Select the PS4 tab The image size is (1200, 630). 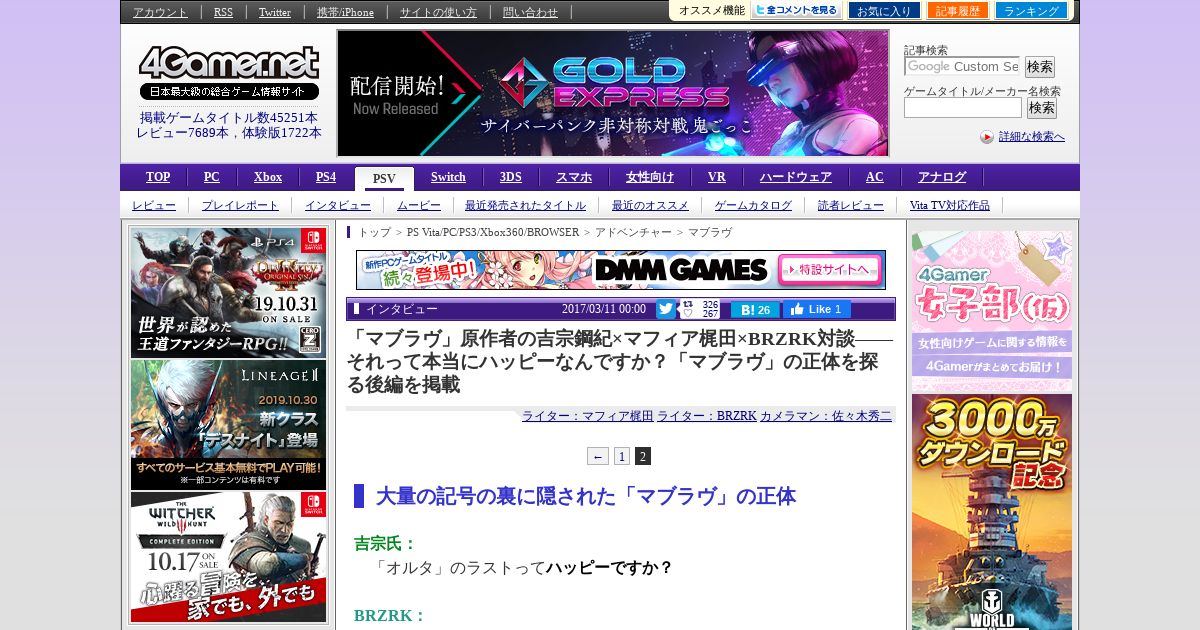point(326,177)
